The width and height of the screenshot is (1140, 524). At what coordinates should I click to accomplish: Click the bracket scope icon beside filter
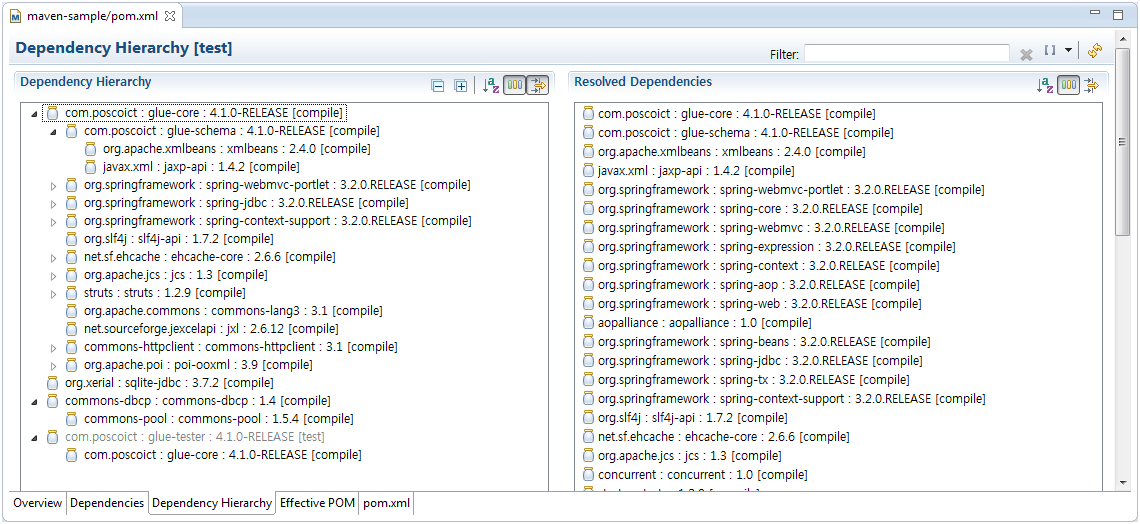point(1050,50)
